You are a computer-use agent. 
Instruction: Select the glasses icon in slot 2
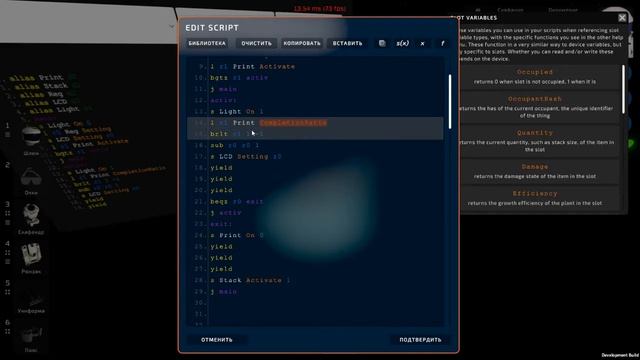click(31, 177)
